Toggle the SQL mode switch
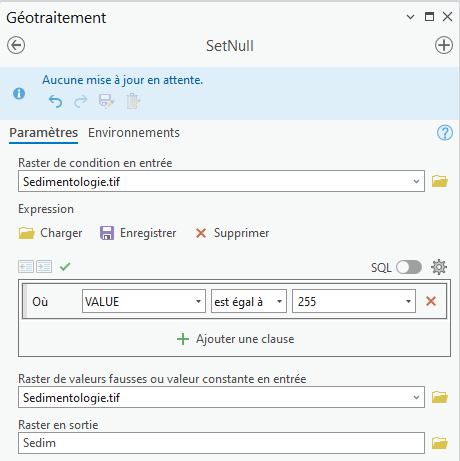The image size is (460, 461). (x=409, y=267)
